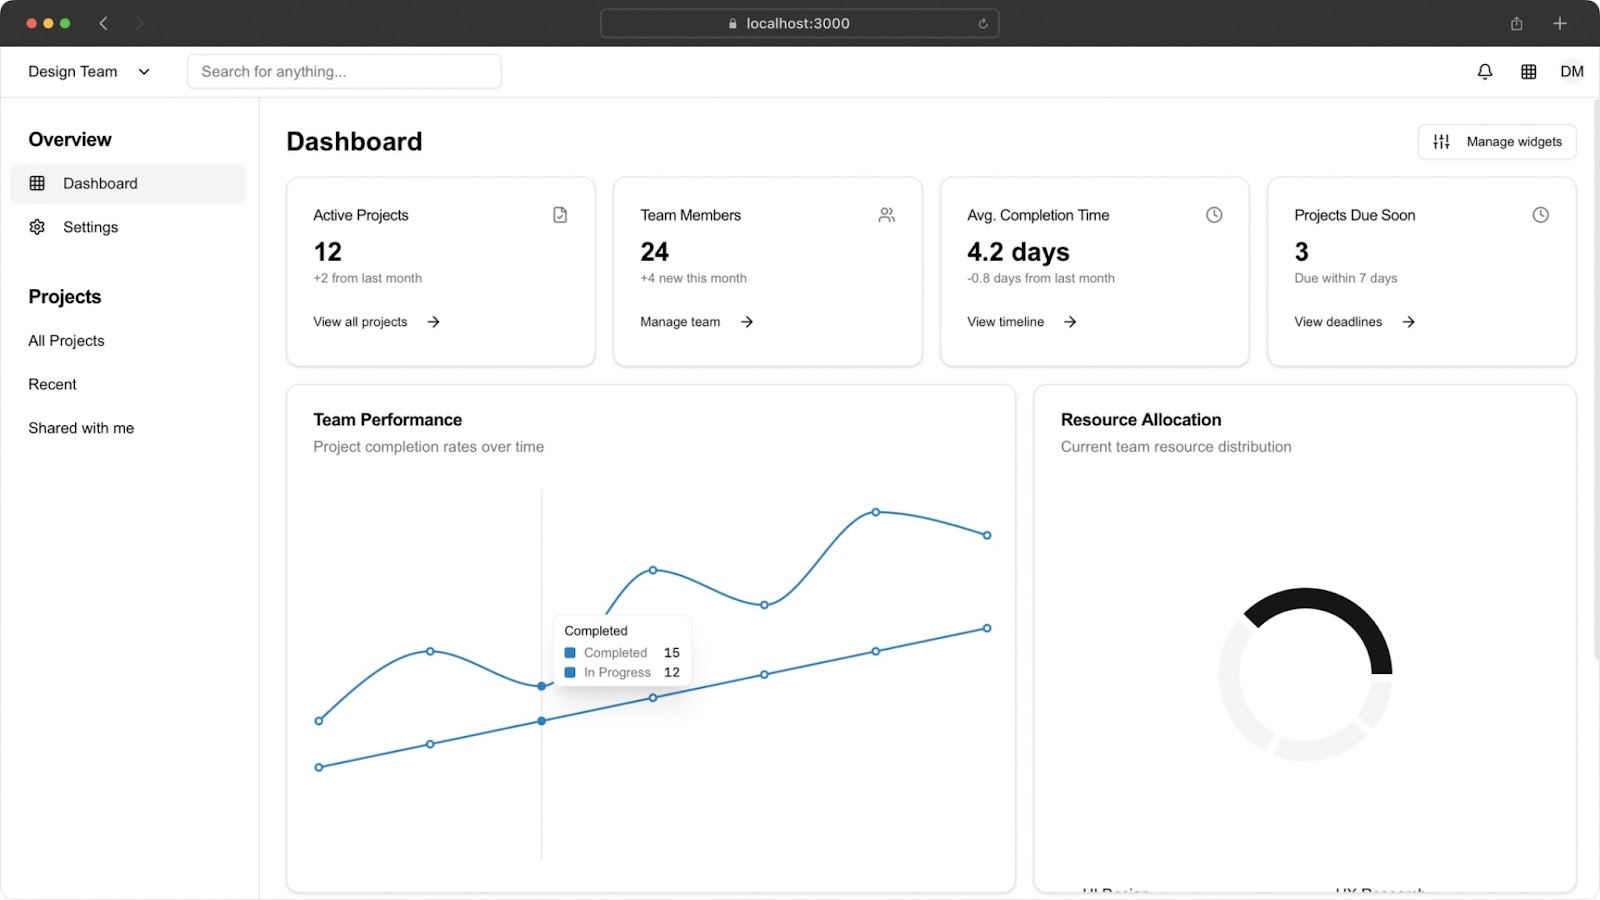Click the dark segment of the donut chart

click(1340, 608)
